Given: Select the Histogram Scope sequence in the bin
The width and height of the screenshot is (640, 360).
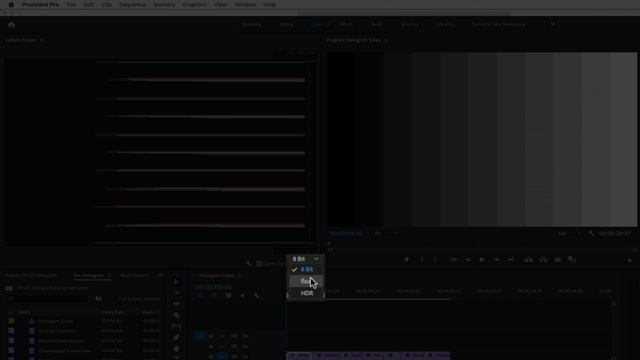Looking at the screenshot, I should click(55, 321).
